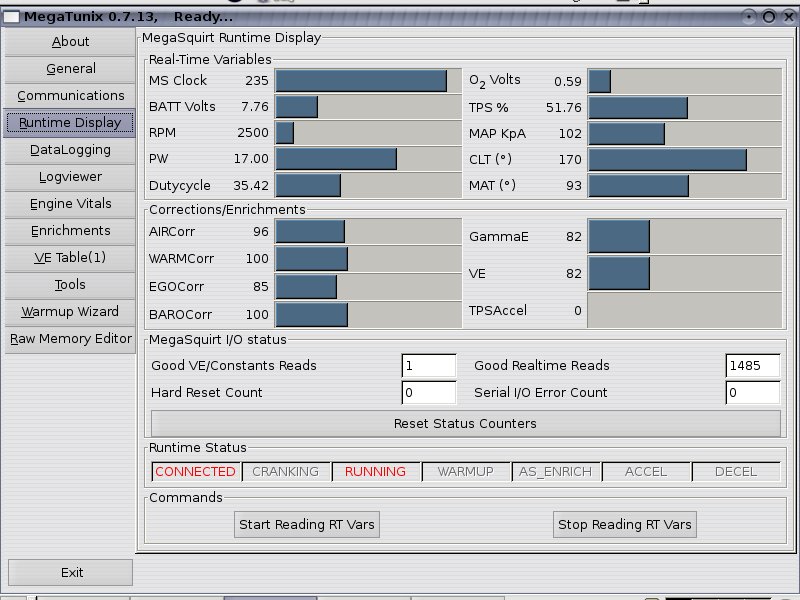This screenshot has height=600, width=800.
Task: Click the TPS % progress bar
Action: (685, 107)
